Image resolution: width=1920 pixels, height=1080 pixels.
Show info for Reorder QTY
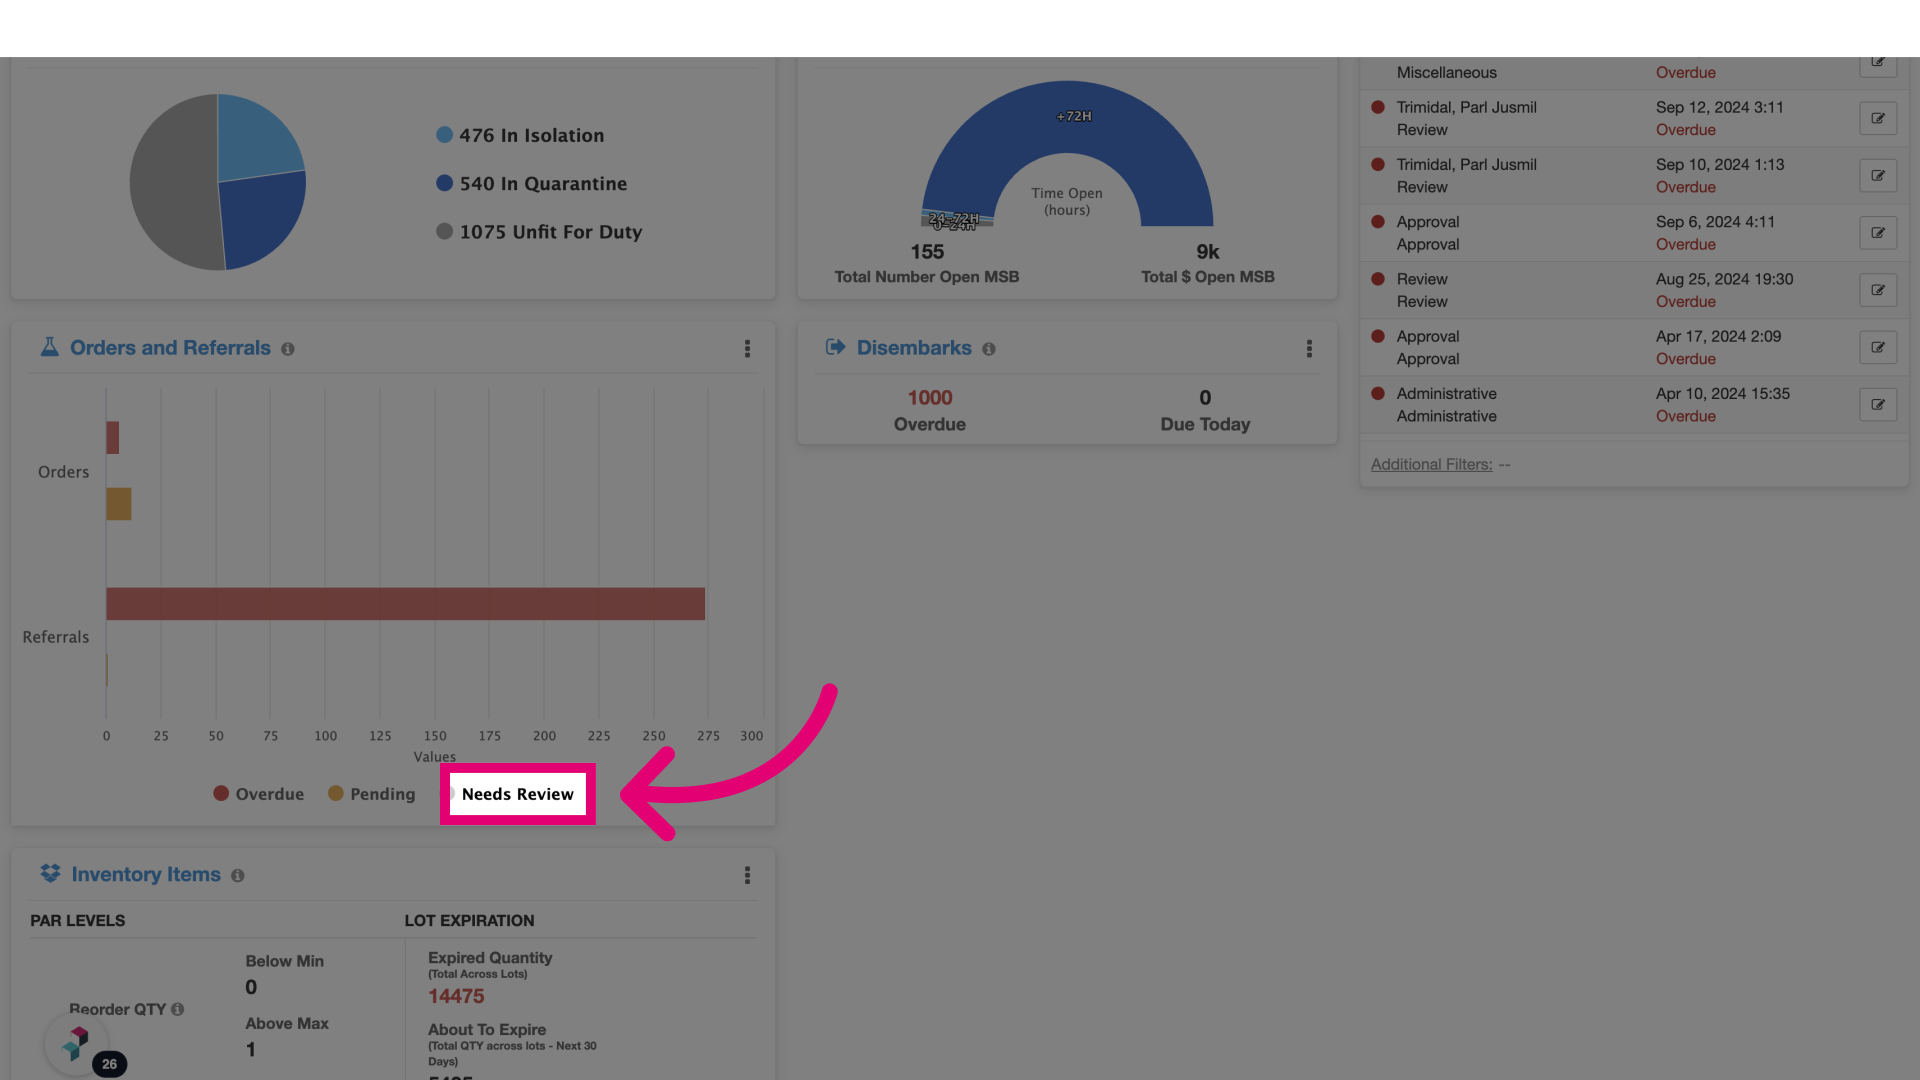click(x=178, y=1009)
